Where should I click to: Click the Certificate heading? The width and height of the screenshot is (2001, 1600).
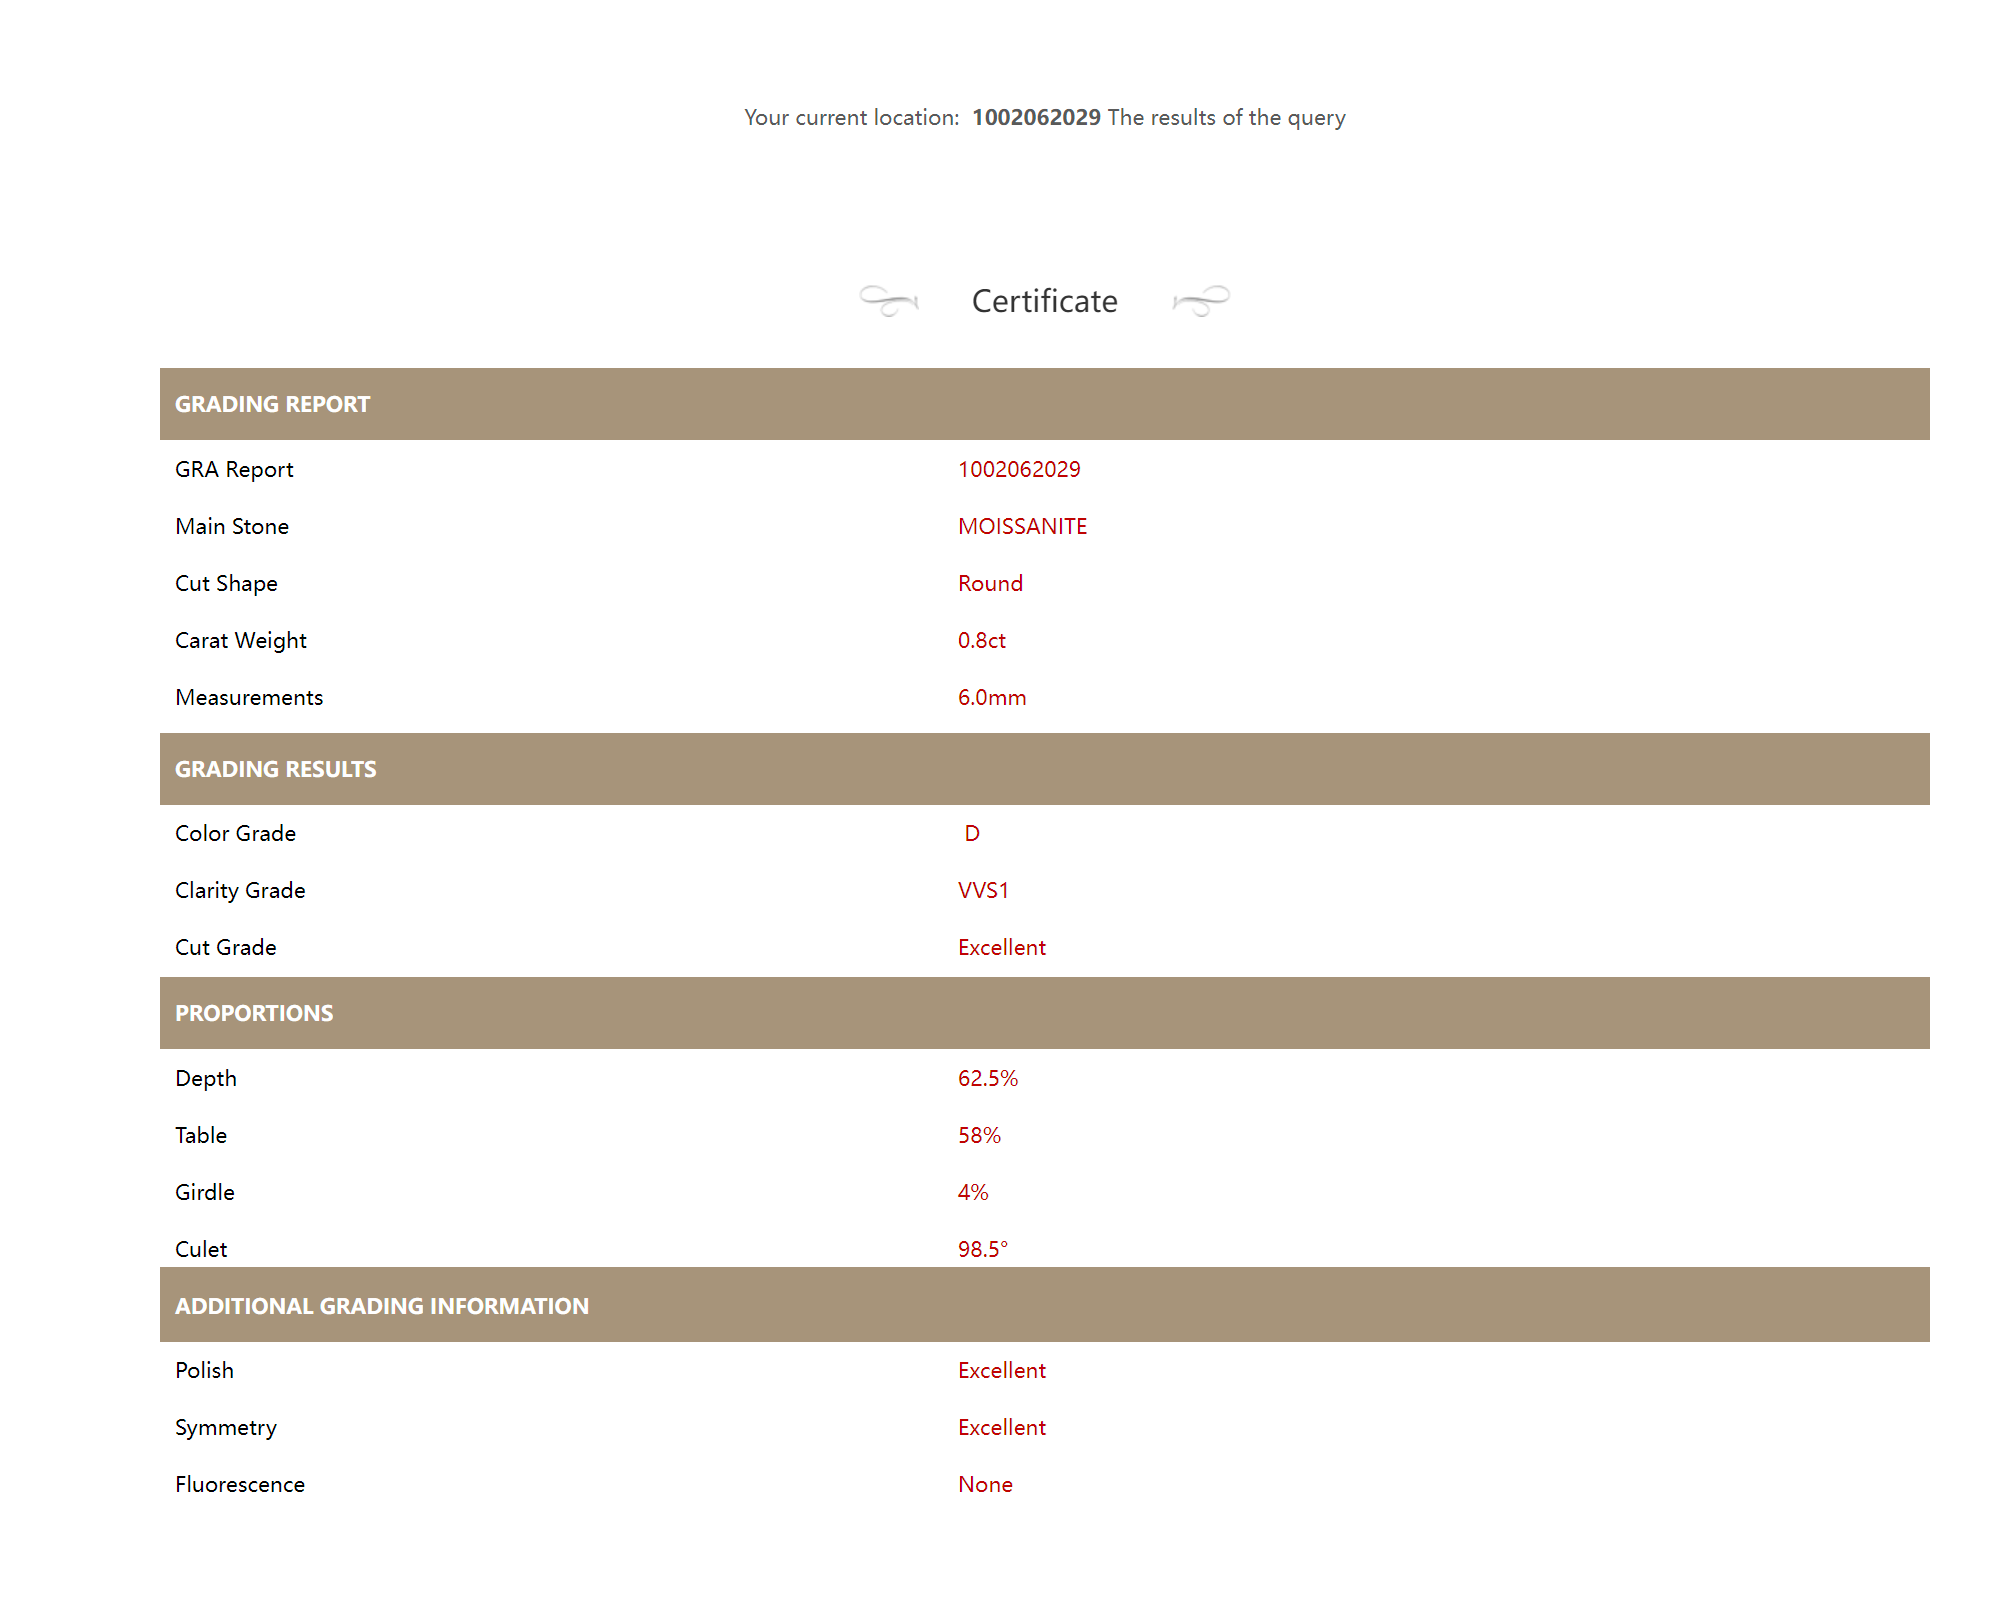coord(1044,301)
